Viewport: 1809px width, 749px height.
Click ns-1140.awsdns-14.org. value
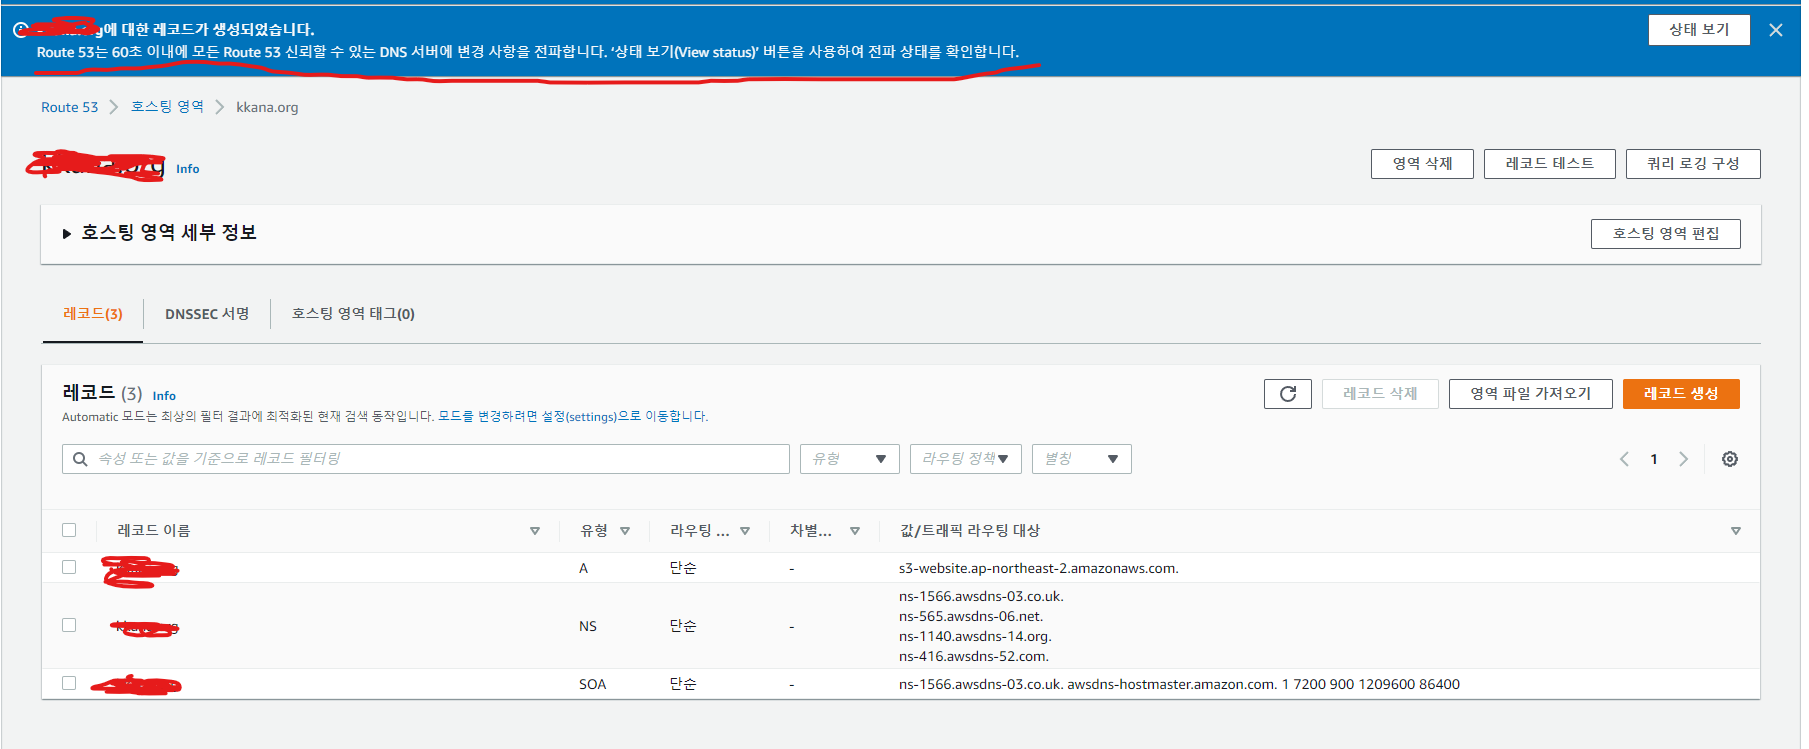[x=975, y=636]
